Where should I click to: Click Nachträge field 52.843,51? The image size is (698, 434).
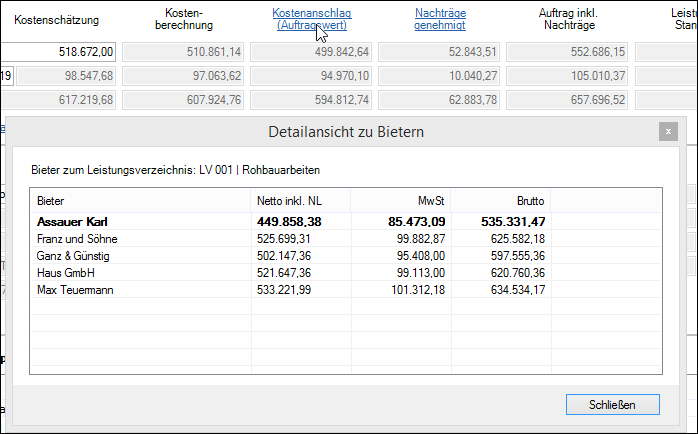click(x=439, y=52)
